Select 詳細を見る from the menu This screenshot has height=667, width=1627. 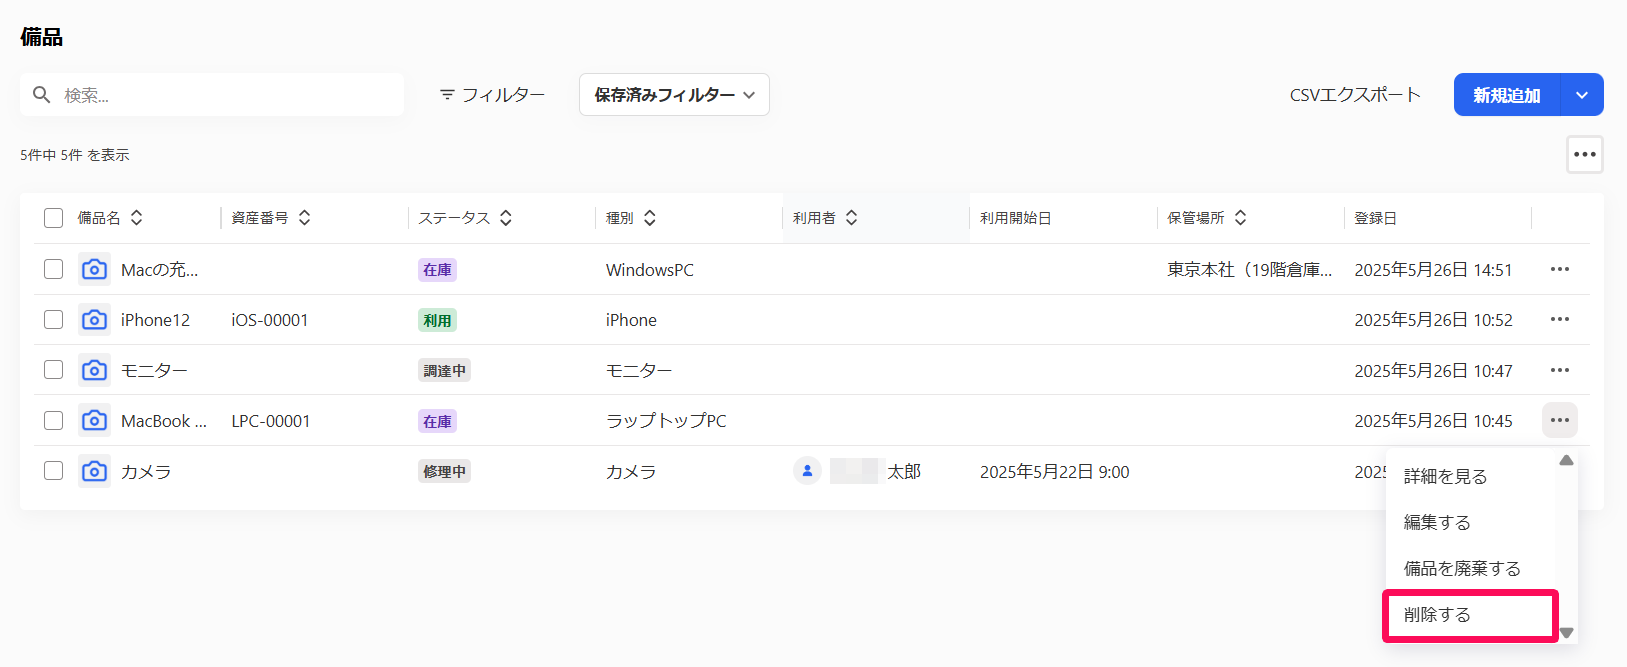click(x=1445, y=476)
